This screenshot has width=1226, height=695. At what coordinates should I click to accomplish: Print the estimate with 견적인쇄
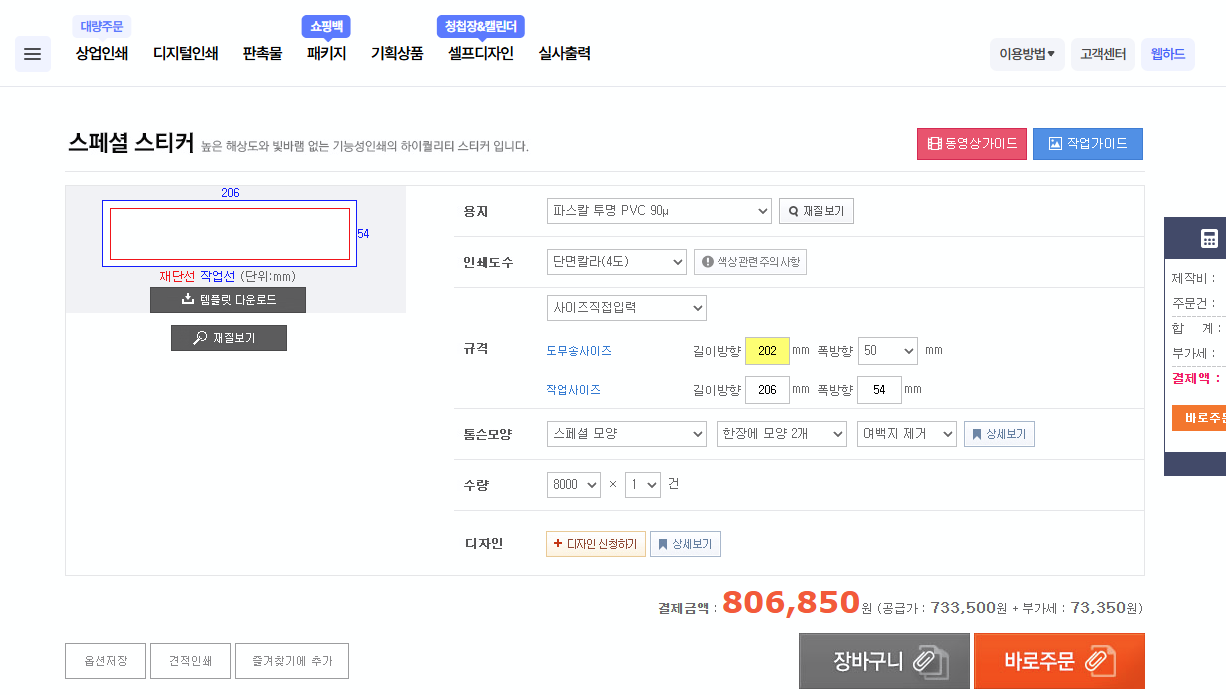[x=191, y=661]
